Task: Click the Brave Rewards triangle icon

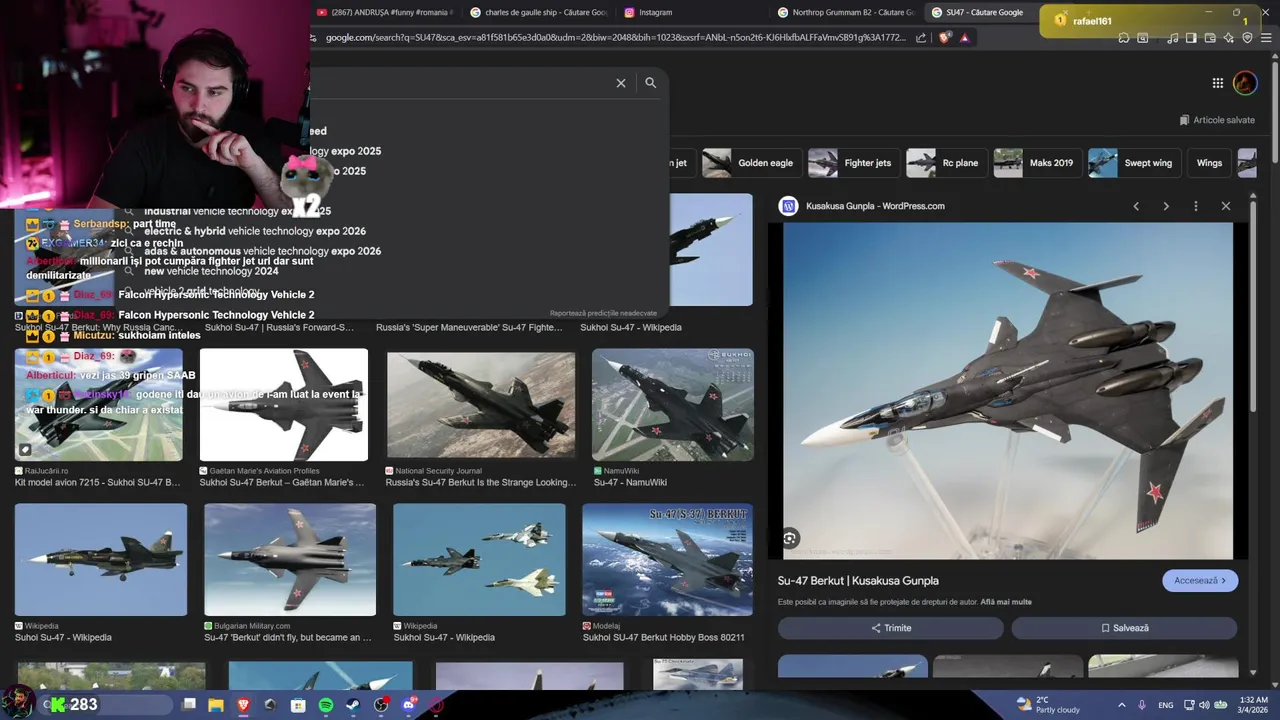Action: pos(965,38)
